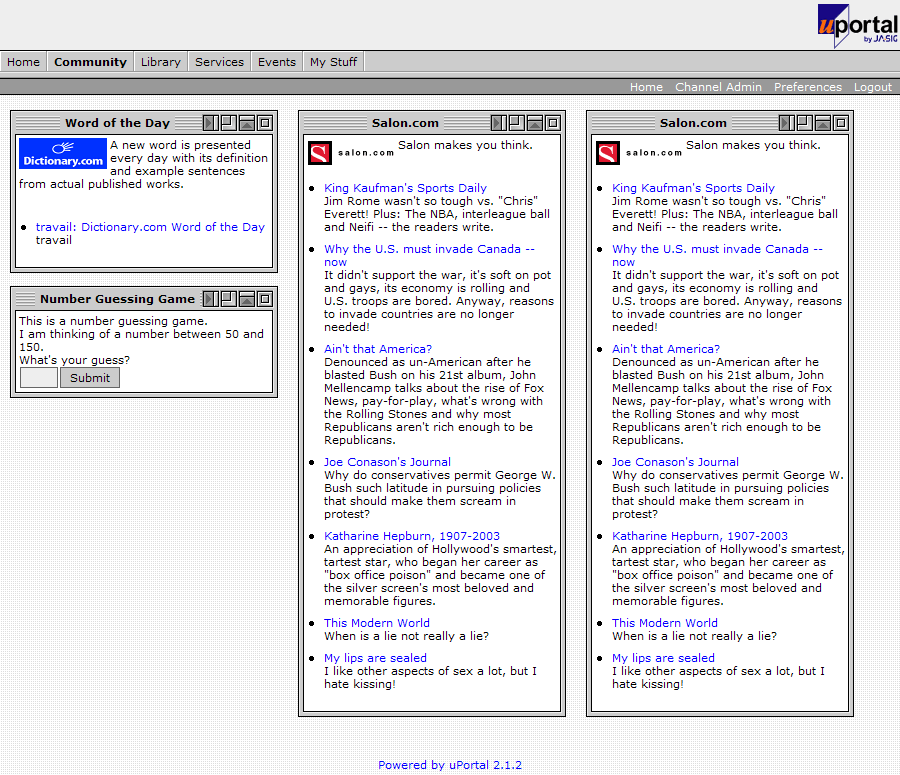Collapse Number Guessing Game with the up-arrow icon
Image resolution: width=900 pixels, height=775 pixels.
coord(247,299)
